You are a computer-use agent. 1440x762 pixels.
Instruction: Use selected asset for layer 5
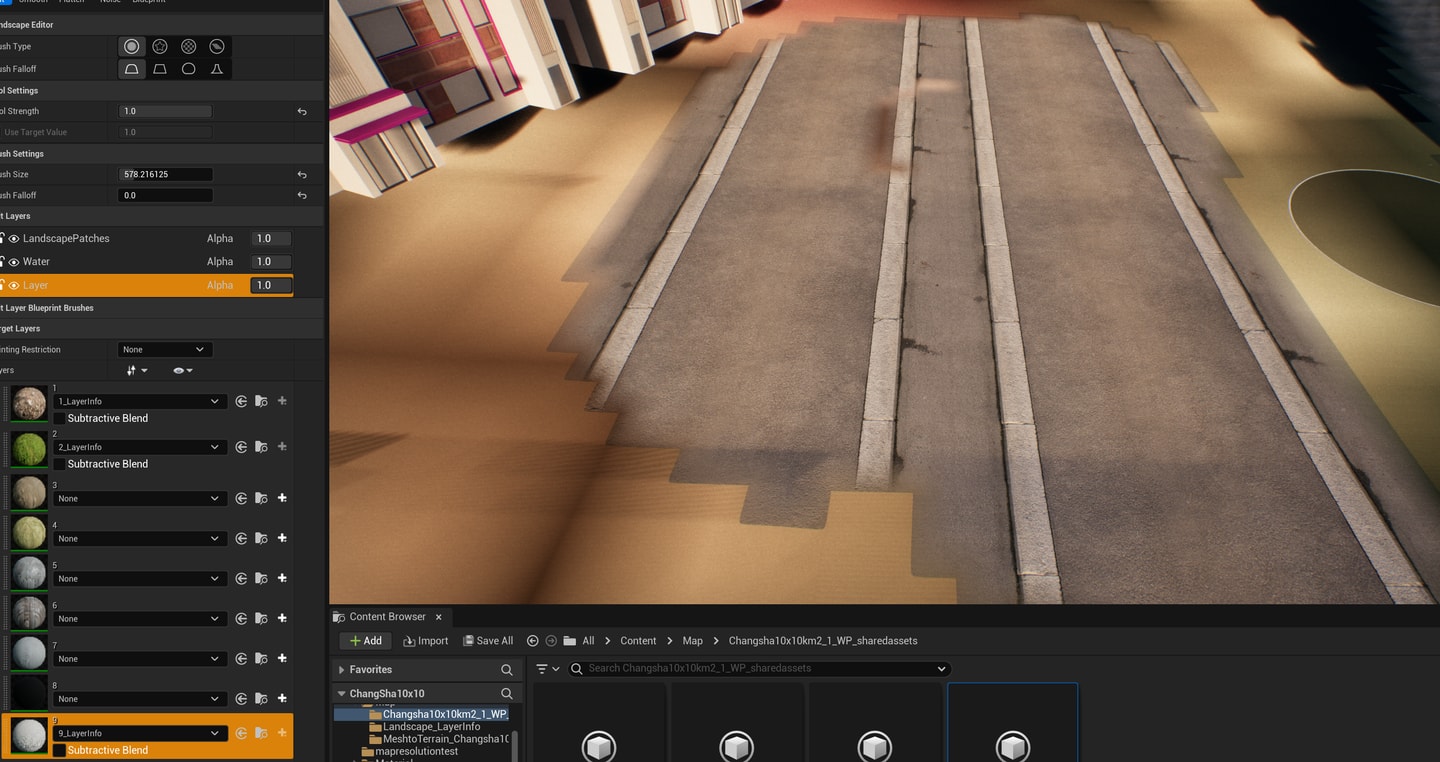[241, 578]
